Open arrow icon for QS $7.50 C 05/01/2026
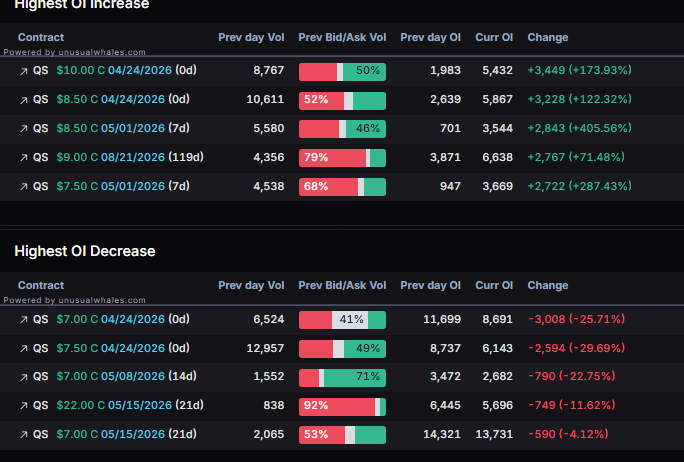This screenshot has height=462, width=684. tap(24, 187)
